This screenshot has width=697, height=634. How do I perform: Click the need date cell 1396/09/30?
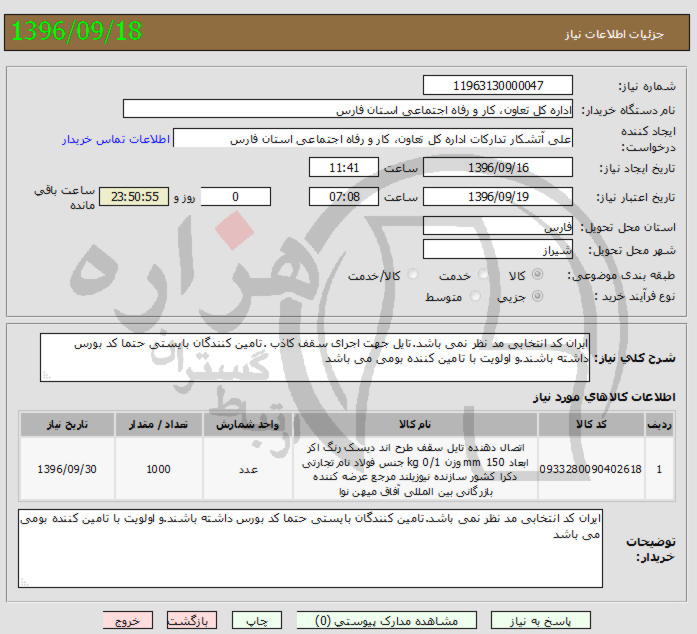tap(67, 469)
